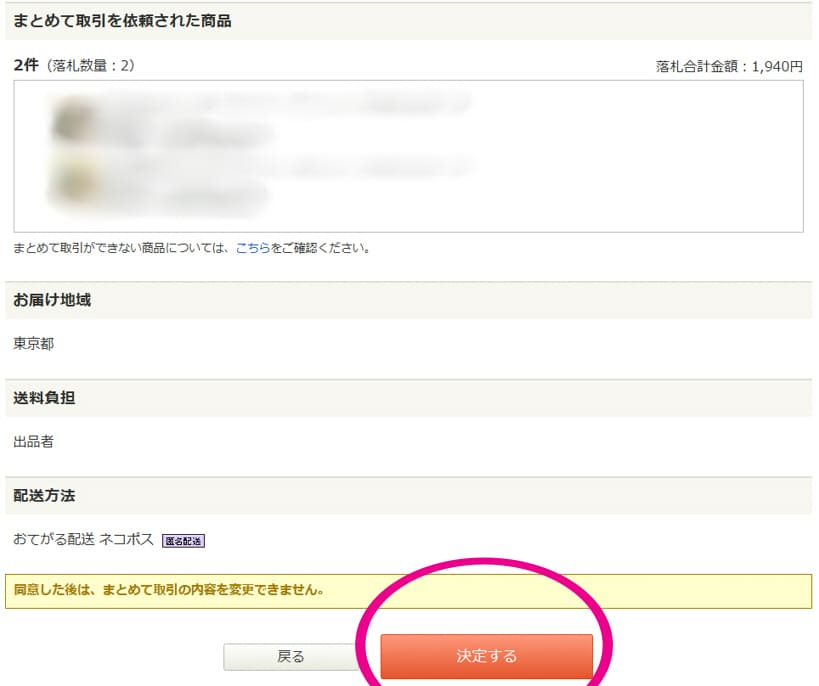Click the 送料負担 section header

coord(44,398)
